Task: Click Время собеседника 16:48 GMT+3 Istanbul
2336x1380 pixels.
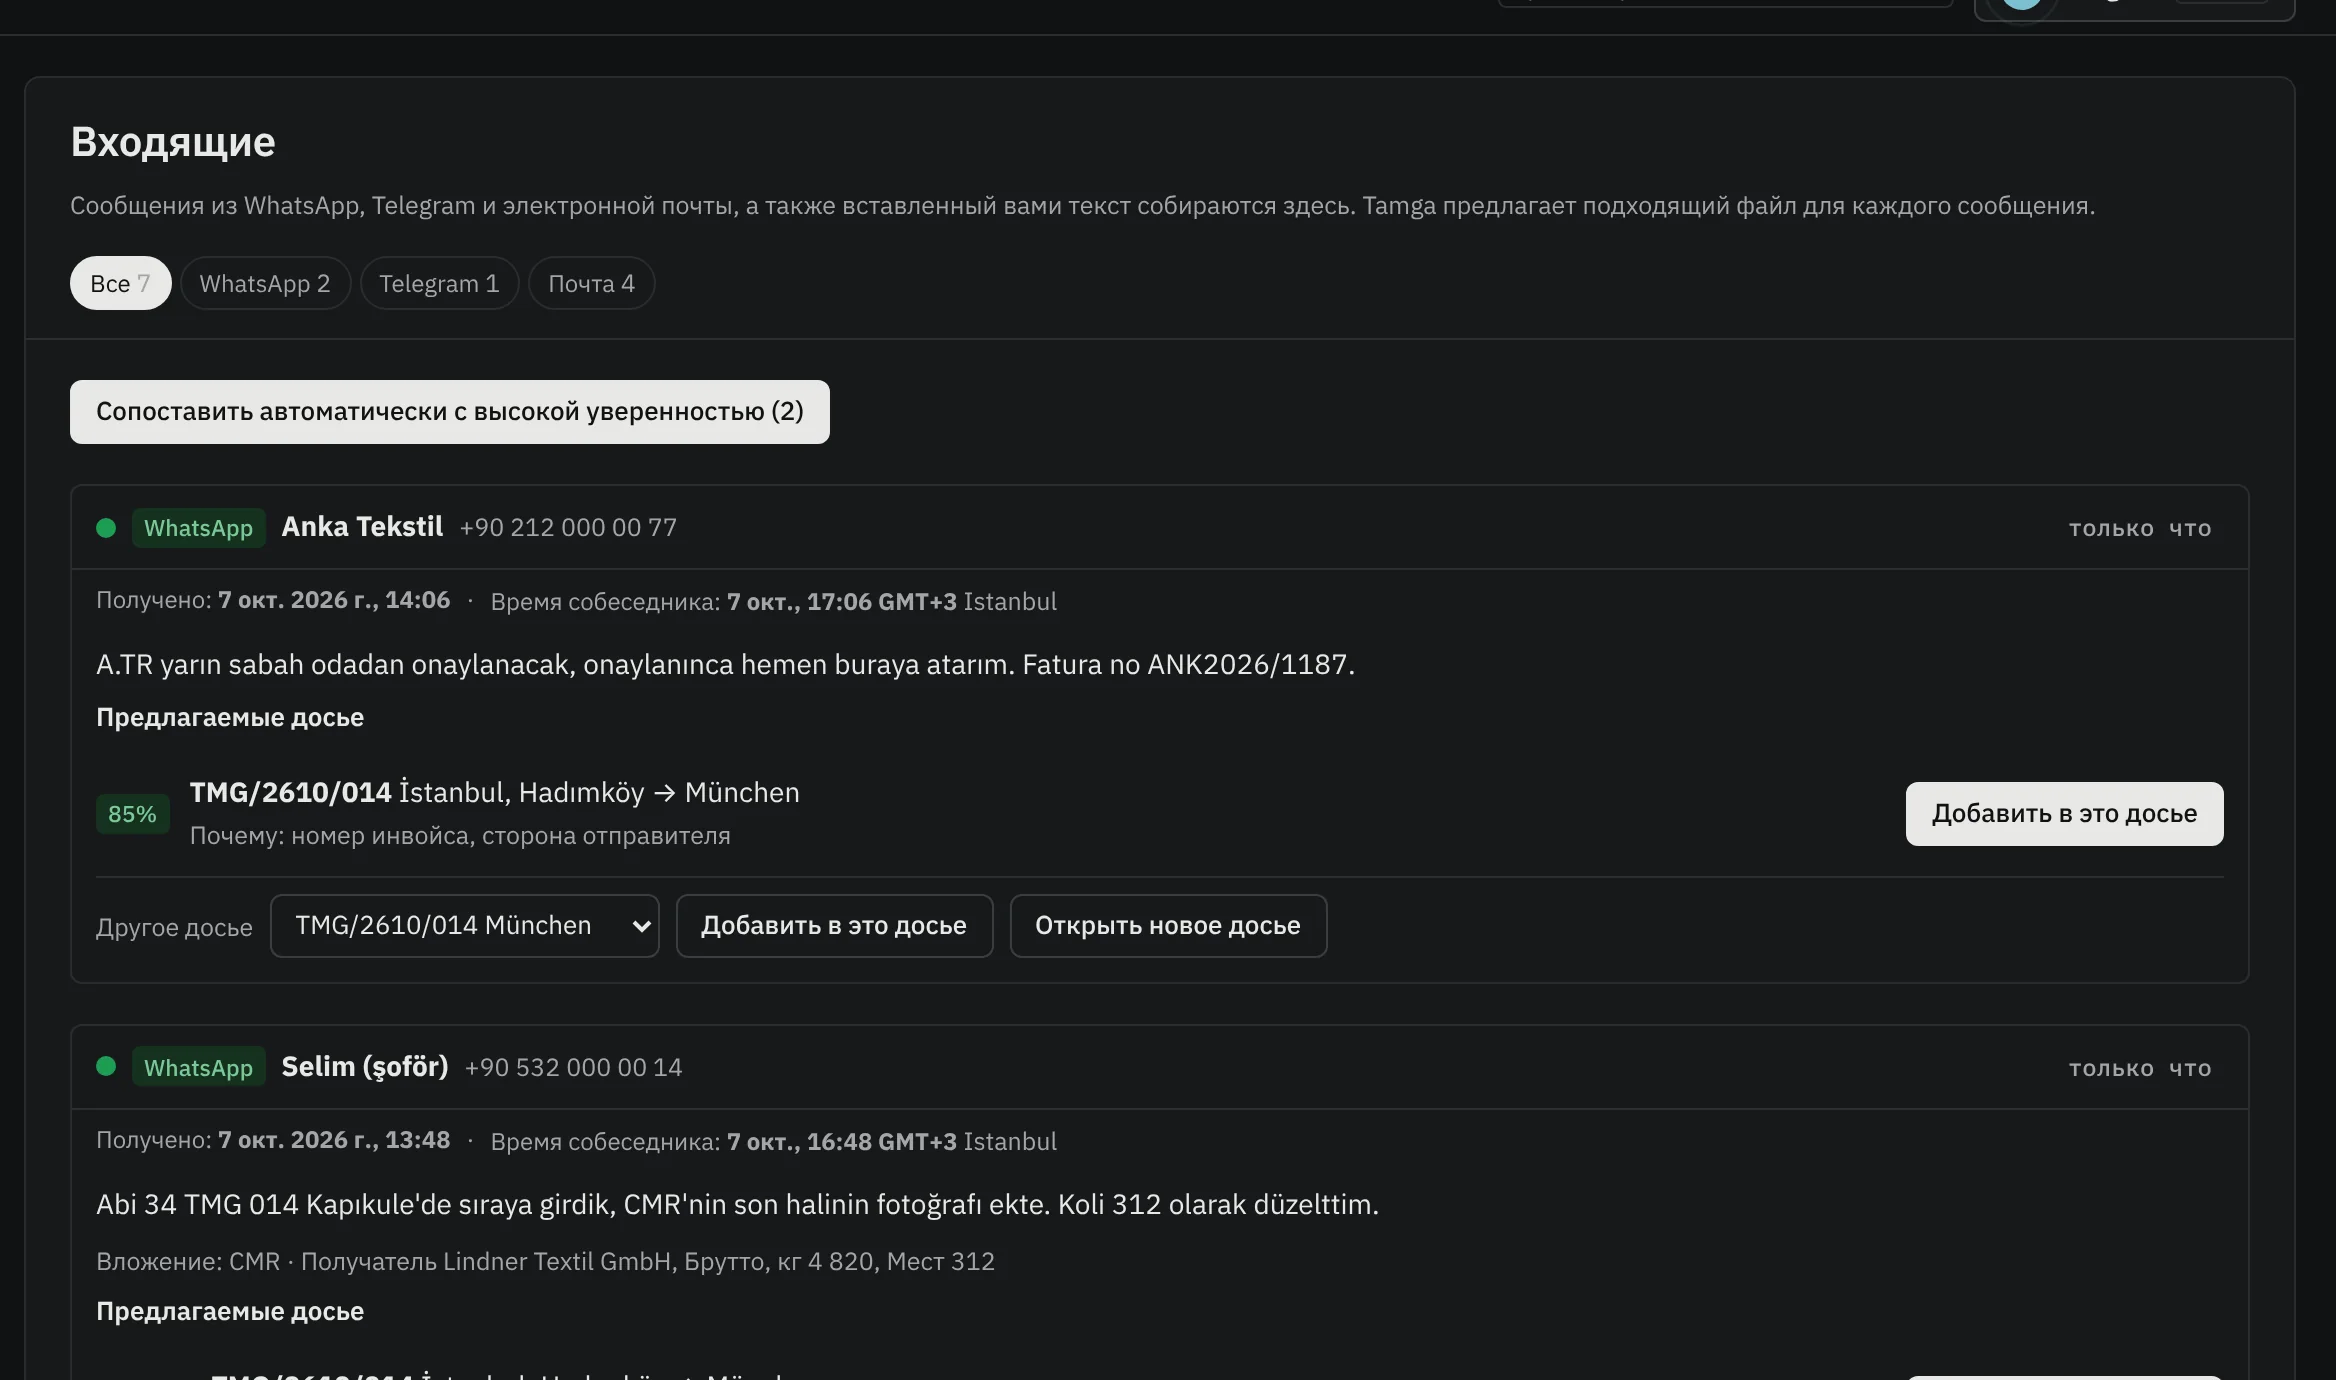Action: 773,1141
